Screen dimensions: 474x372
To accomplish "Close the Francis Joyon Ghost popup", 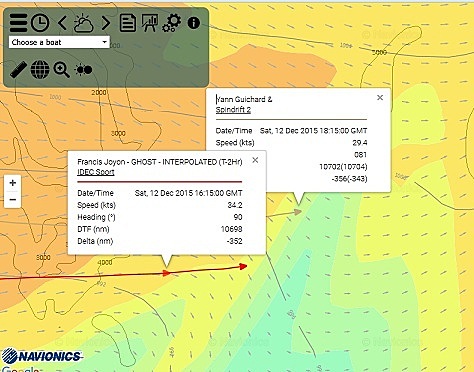I will click(255, 160).
